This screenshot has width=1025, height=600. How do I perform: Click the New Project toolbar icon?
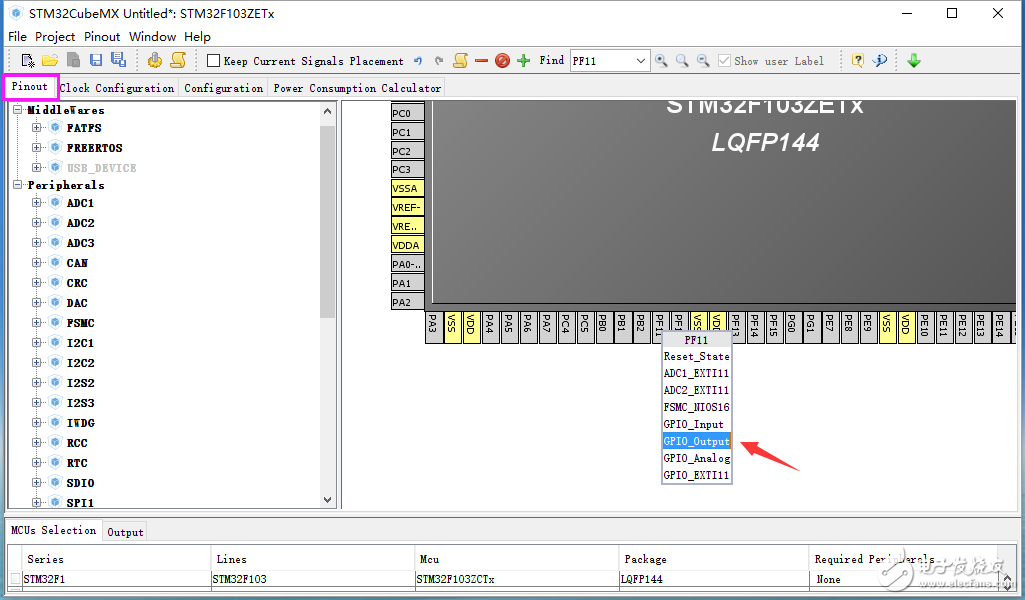(x=28, y=61)
